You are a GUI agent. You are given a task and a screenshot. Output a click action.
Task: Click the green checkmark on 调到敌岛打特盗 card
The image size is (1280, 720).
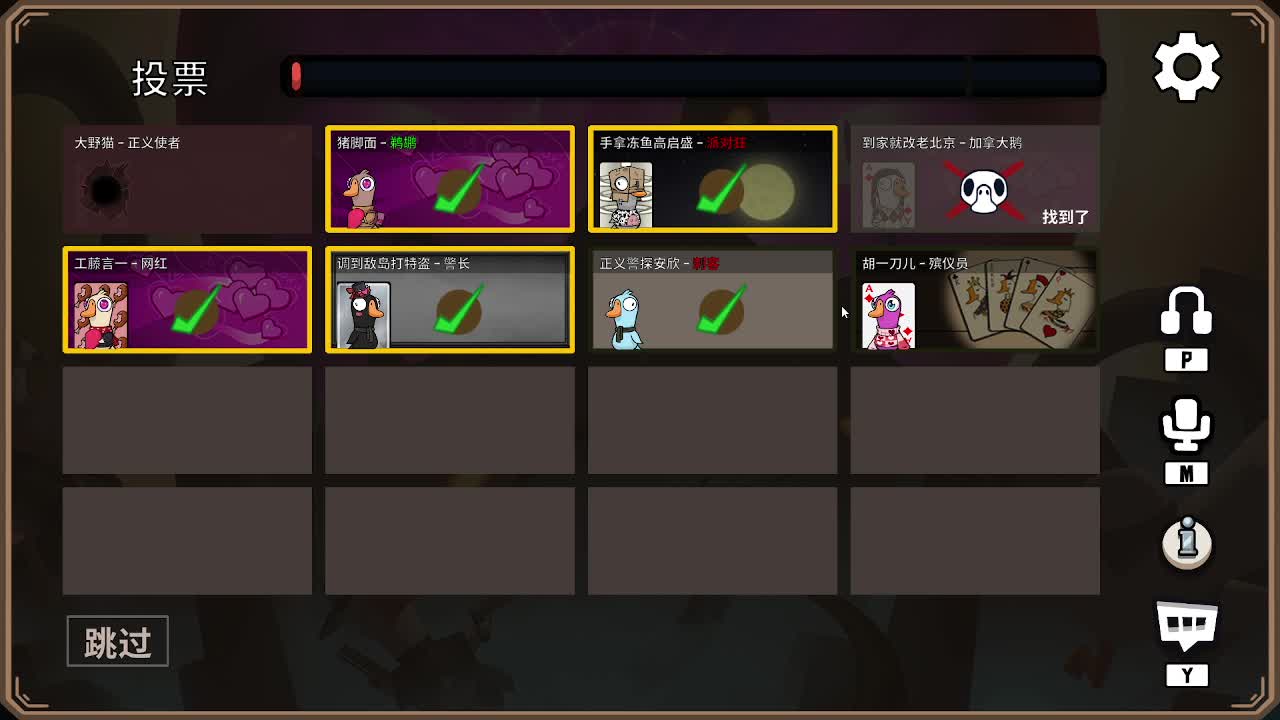[458, 312]
